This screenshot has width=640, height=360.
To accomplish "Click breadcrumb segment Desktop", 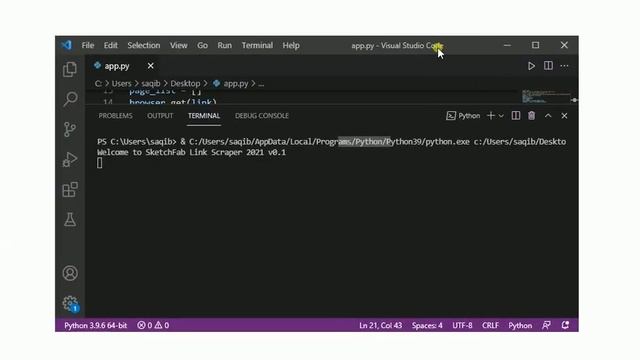I will pos(185,84).
